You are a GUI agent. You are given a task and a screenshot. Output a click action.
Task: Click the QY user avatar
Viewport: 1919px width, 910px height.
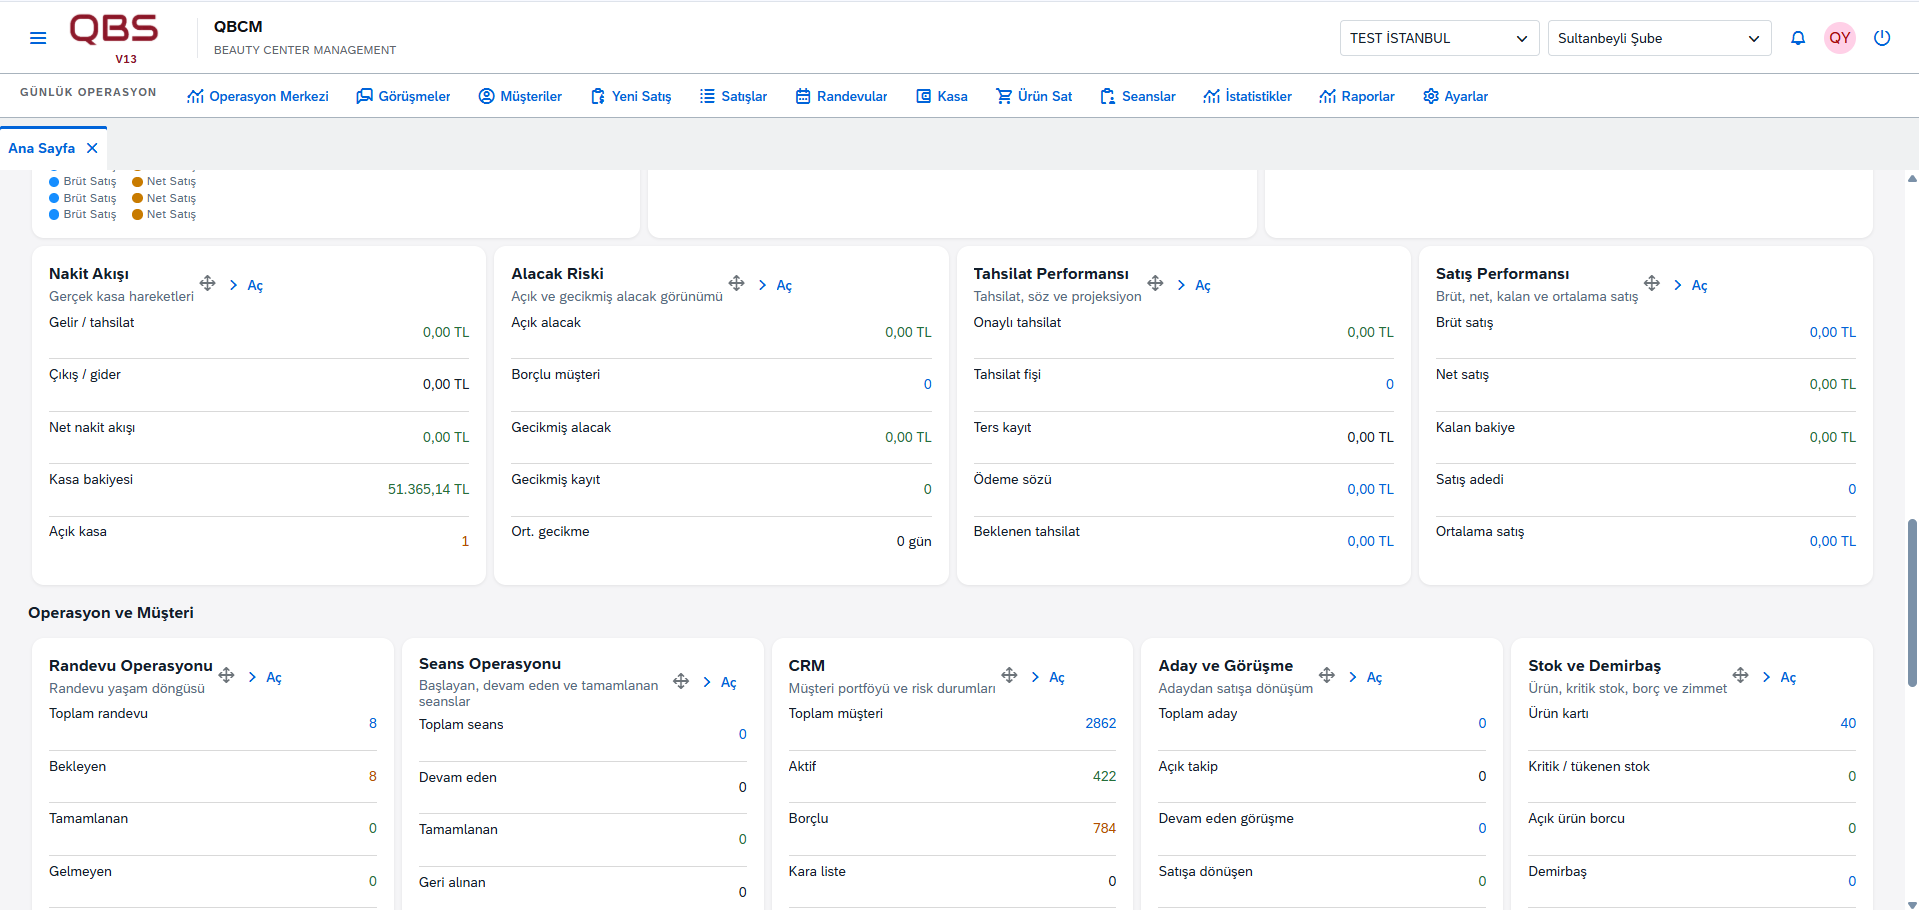pyautogui.click(x=1840, y=38)
